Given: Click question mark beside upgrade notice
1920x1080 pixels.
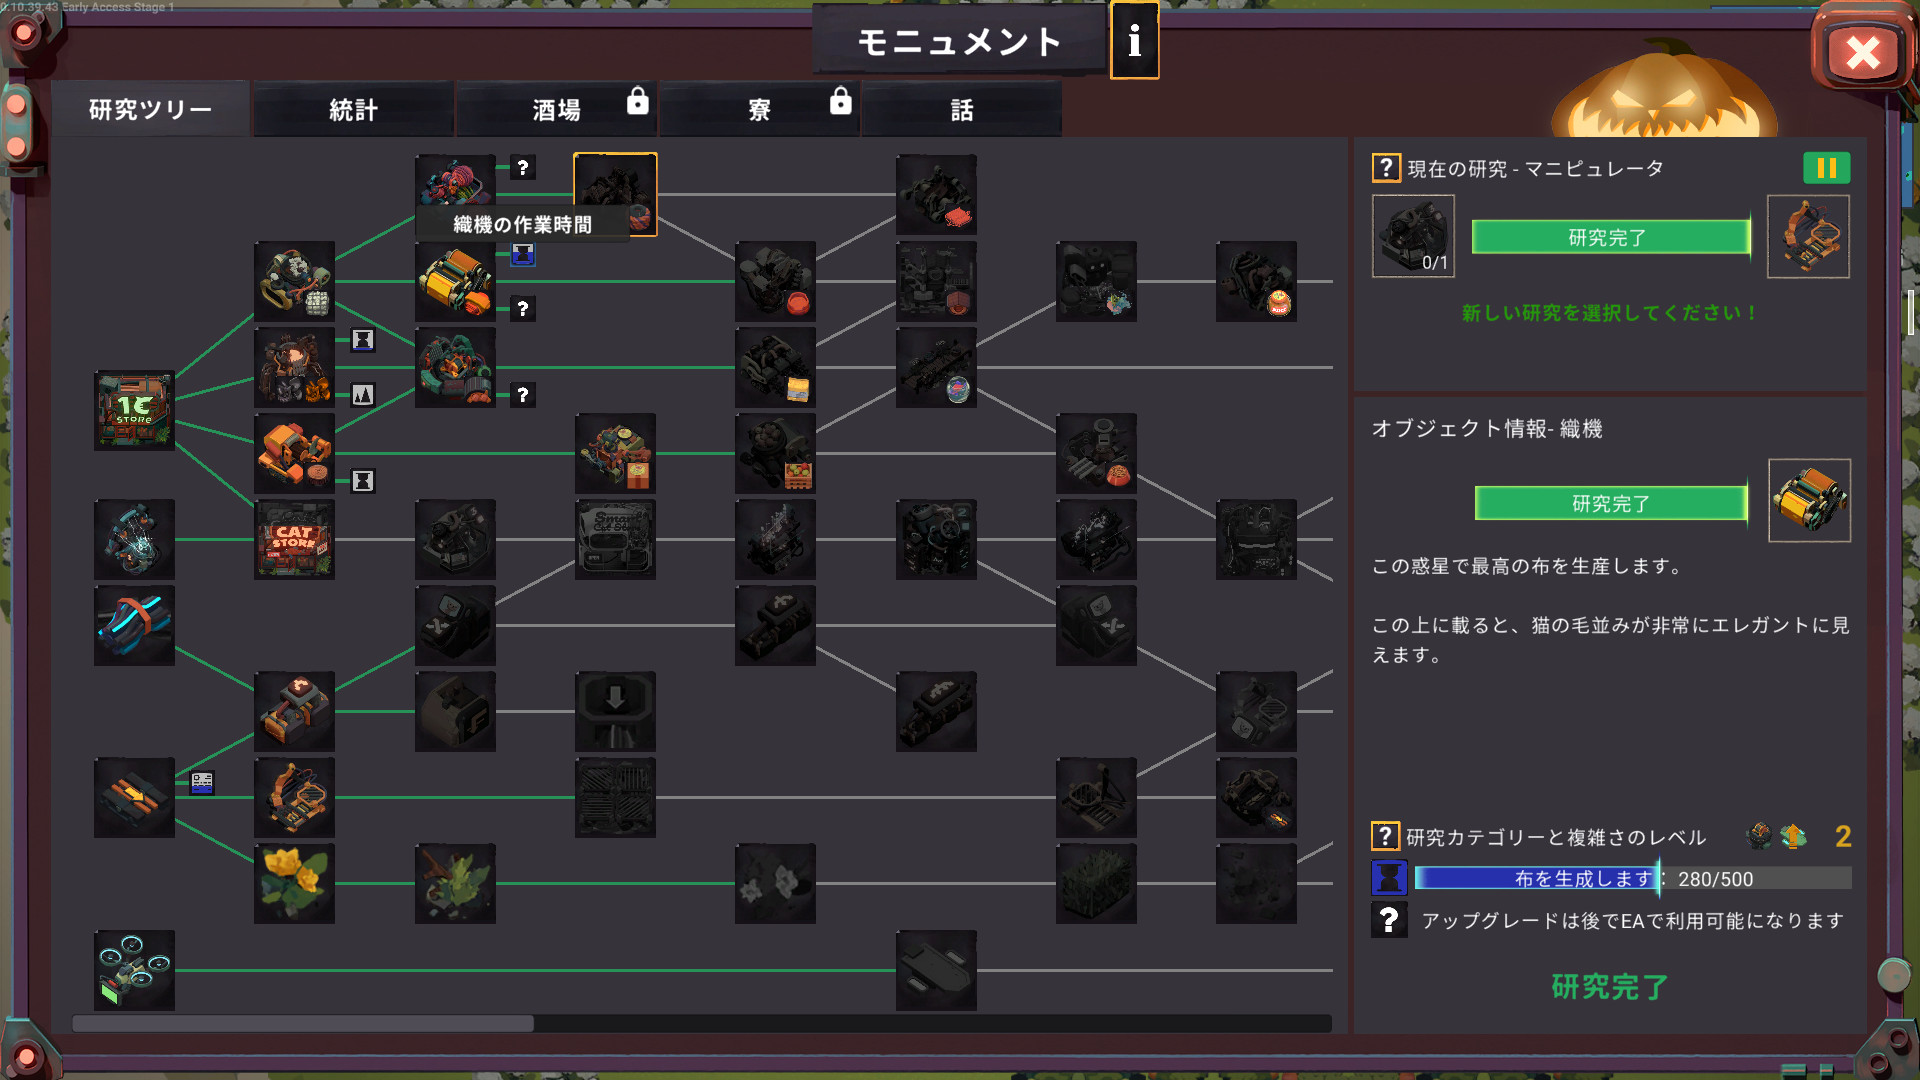Looking at the screenshot, I should click(1388, 920).
